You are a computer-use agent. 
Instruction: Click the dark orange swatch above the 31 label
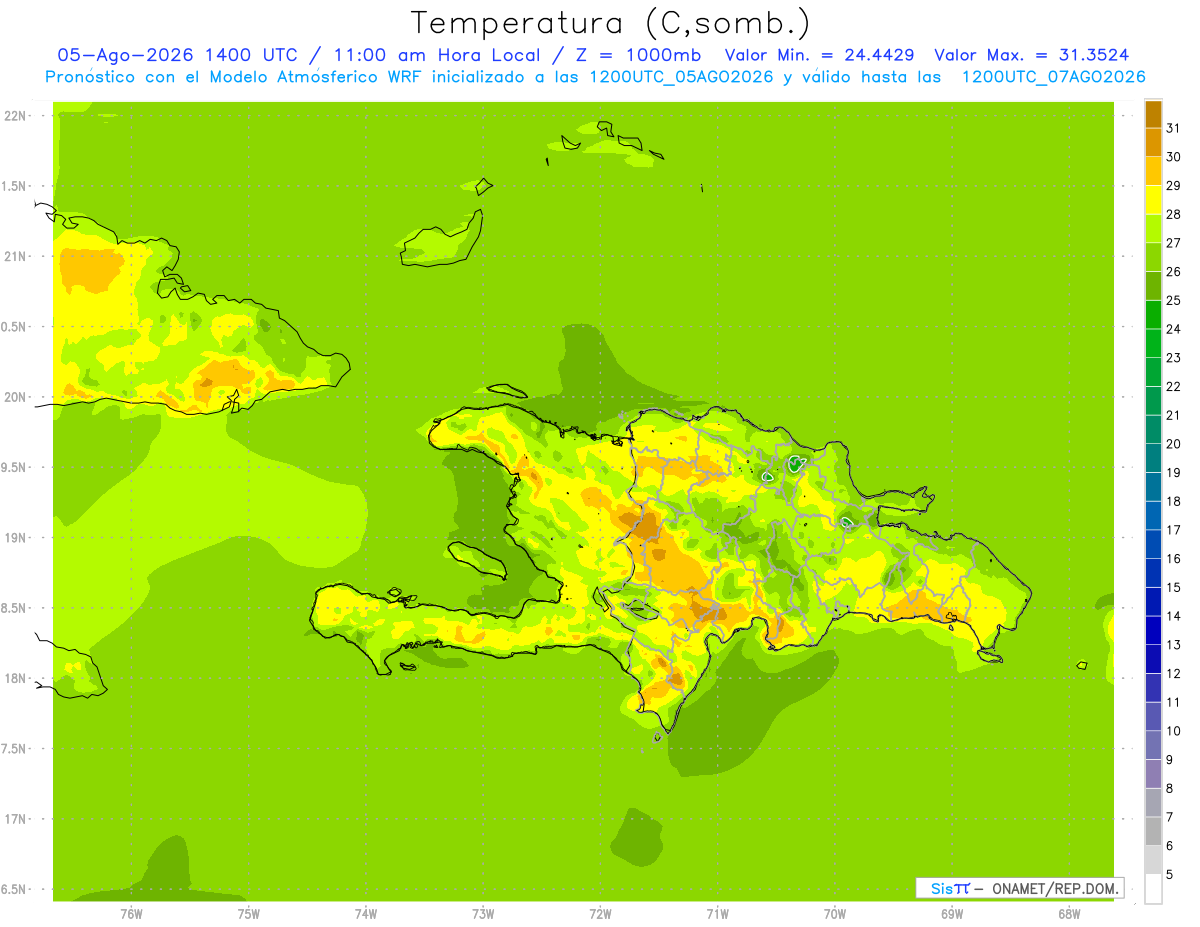[x=1153, y=114]
